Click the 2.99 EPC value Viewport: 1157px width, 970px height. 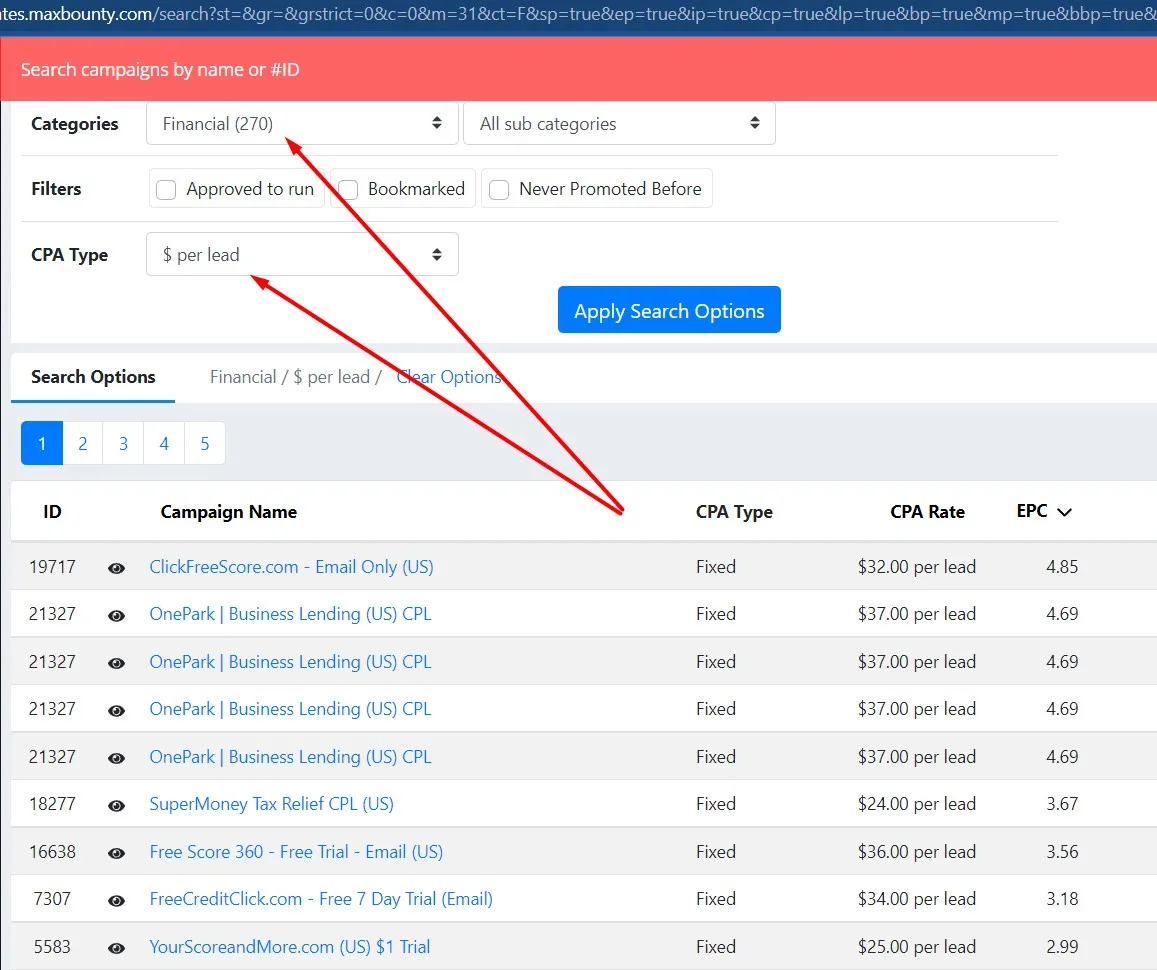click(x=1063, y=946)
